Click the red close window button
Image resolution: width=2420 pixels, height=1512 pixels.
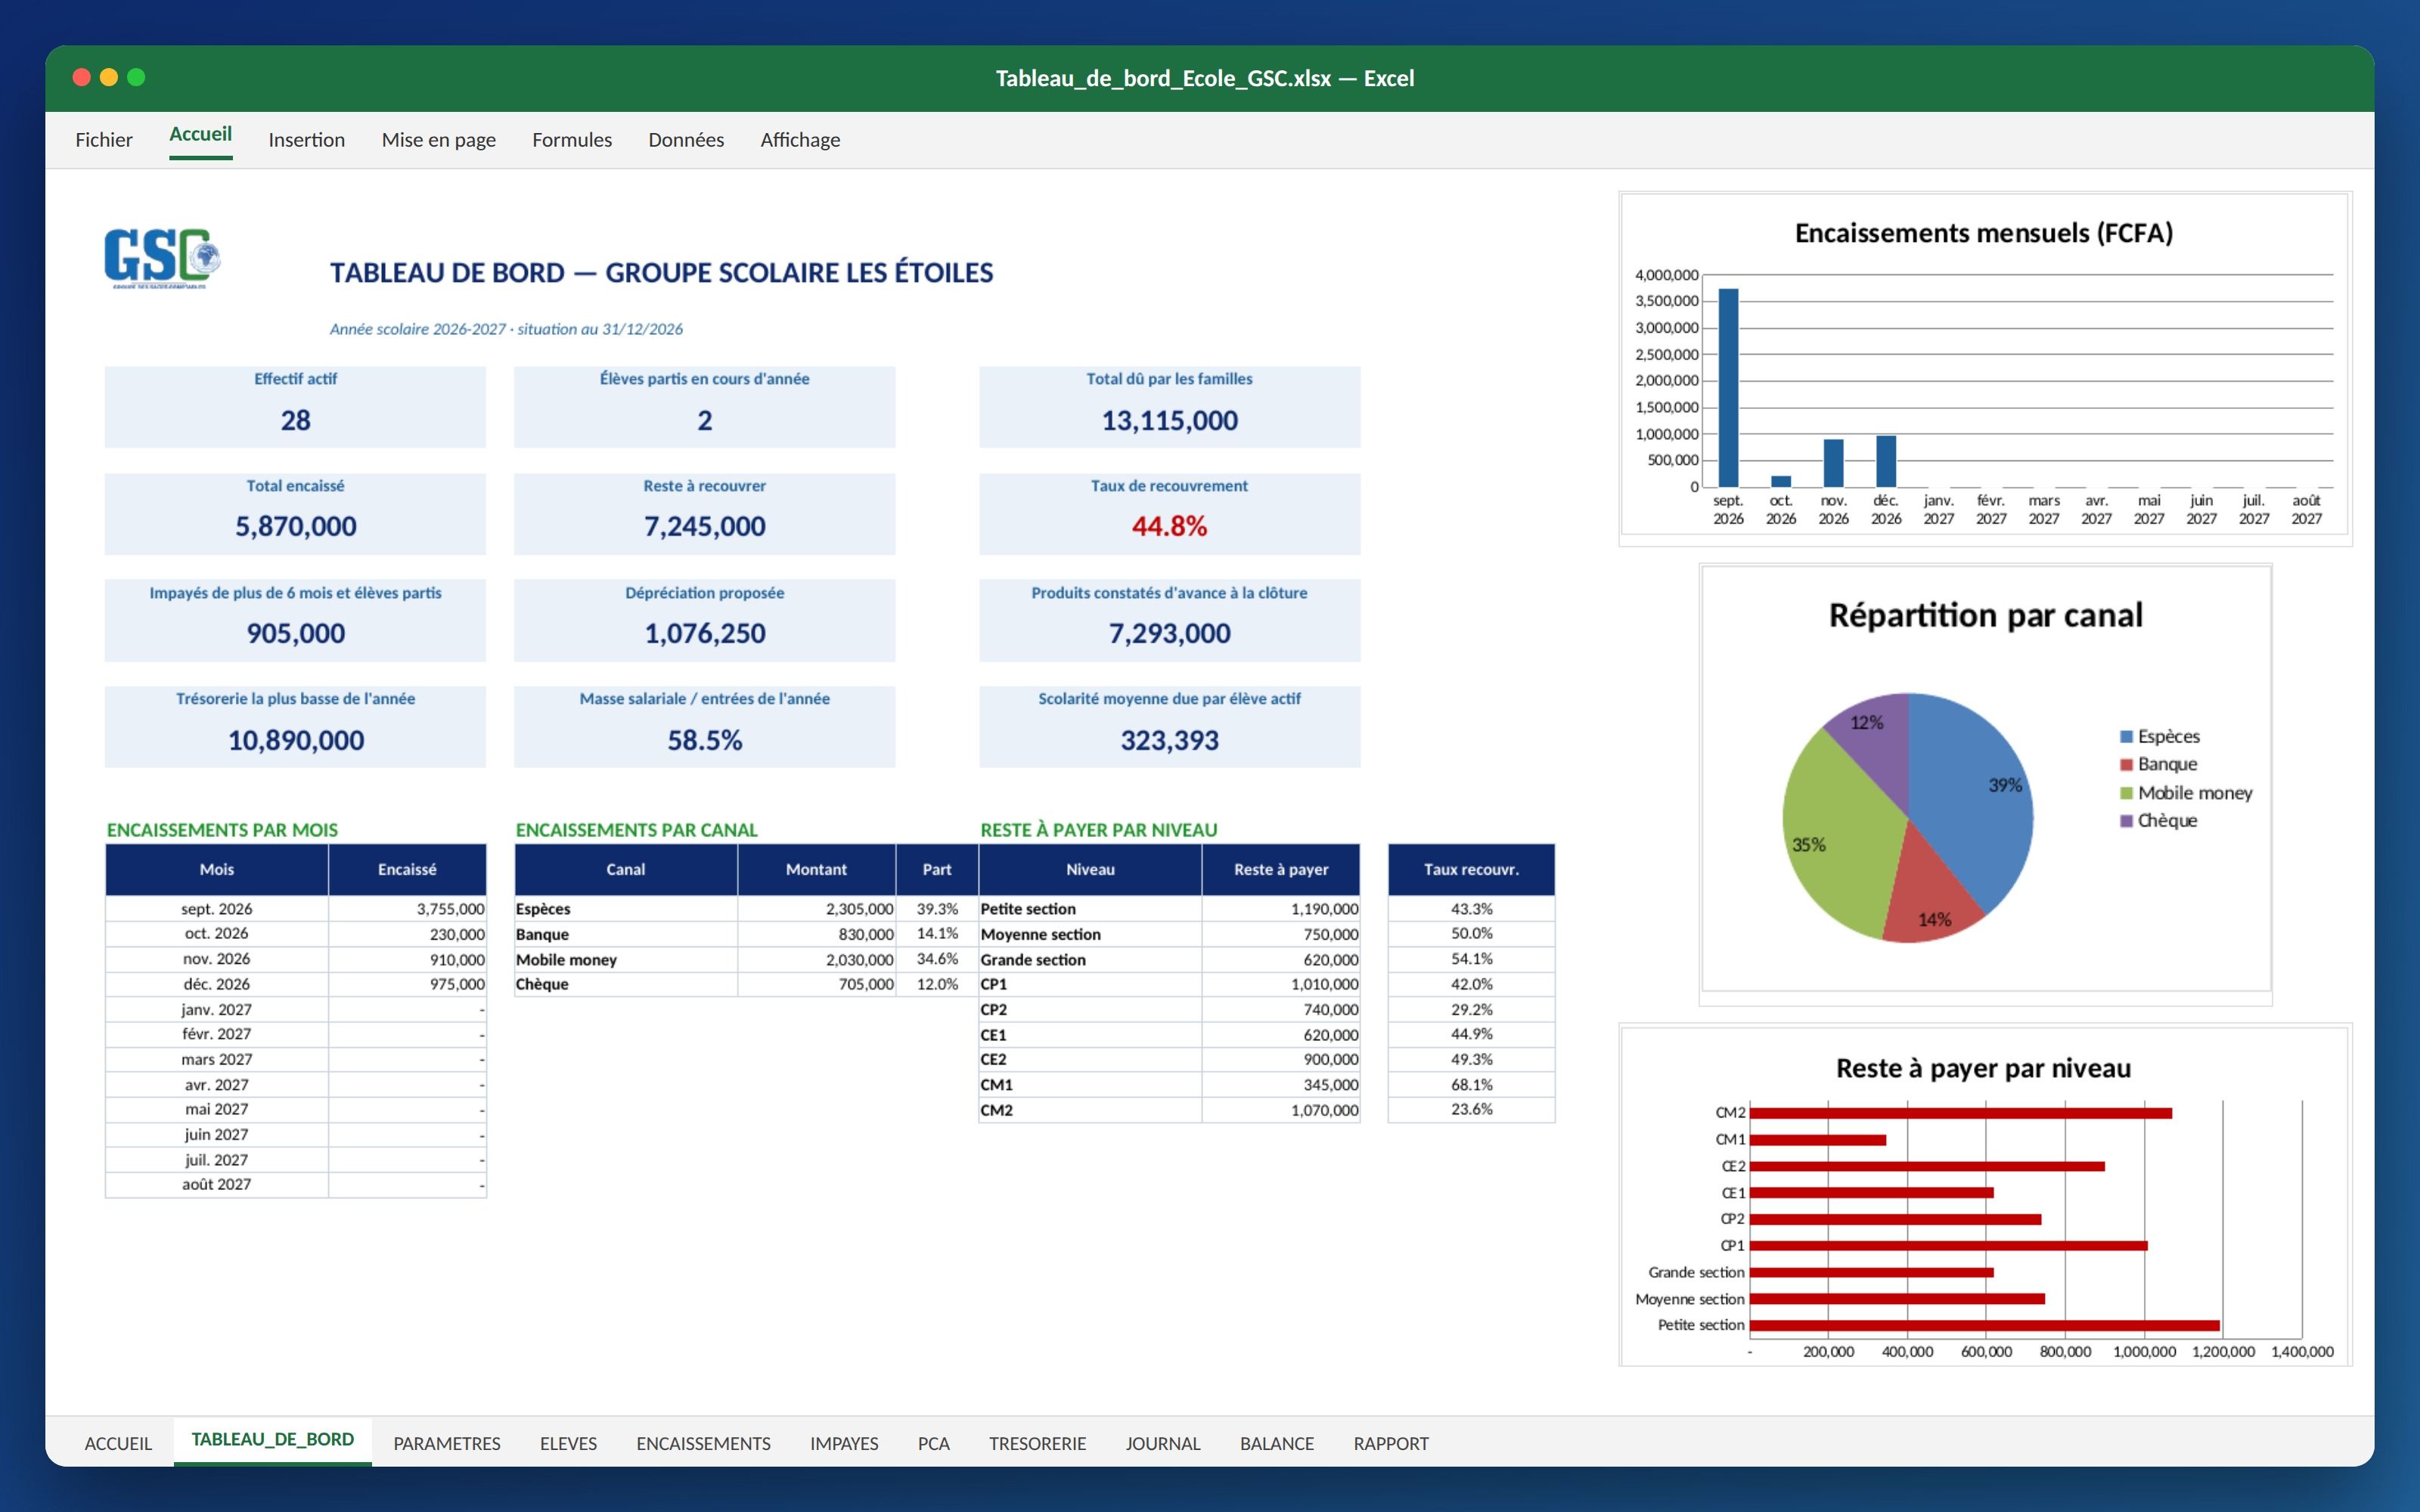(82, 77)
